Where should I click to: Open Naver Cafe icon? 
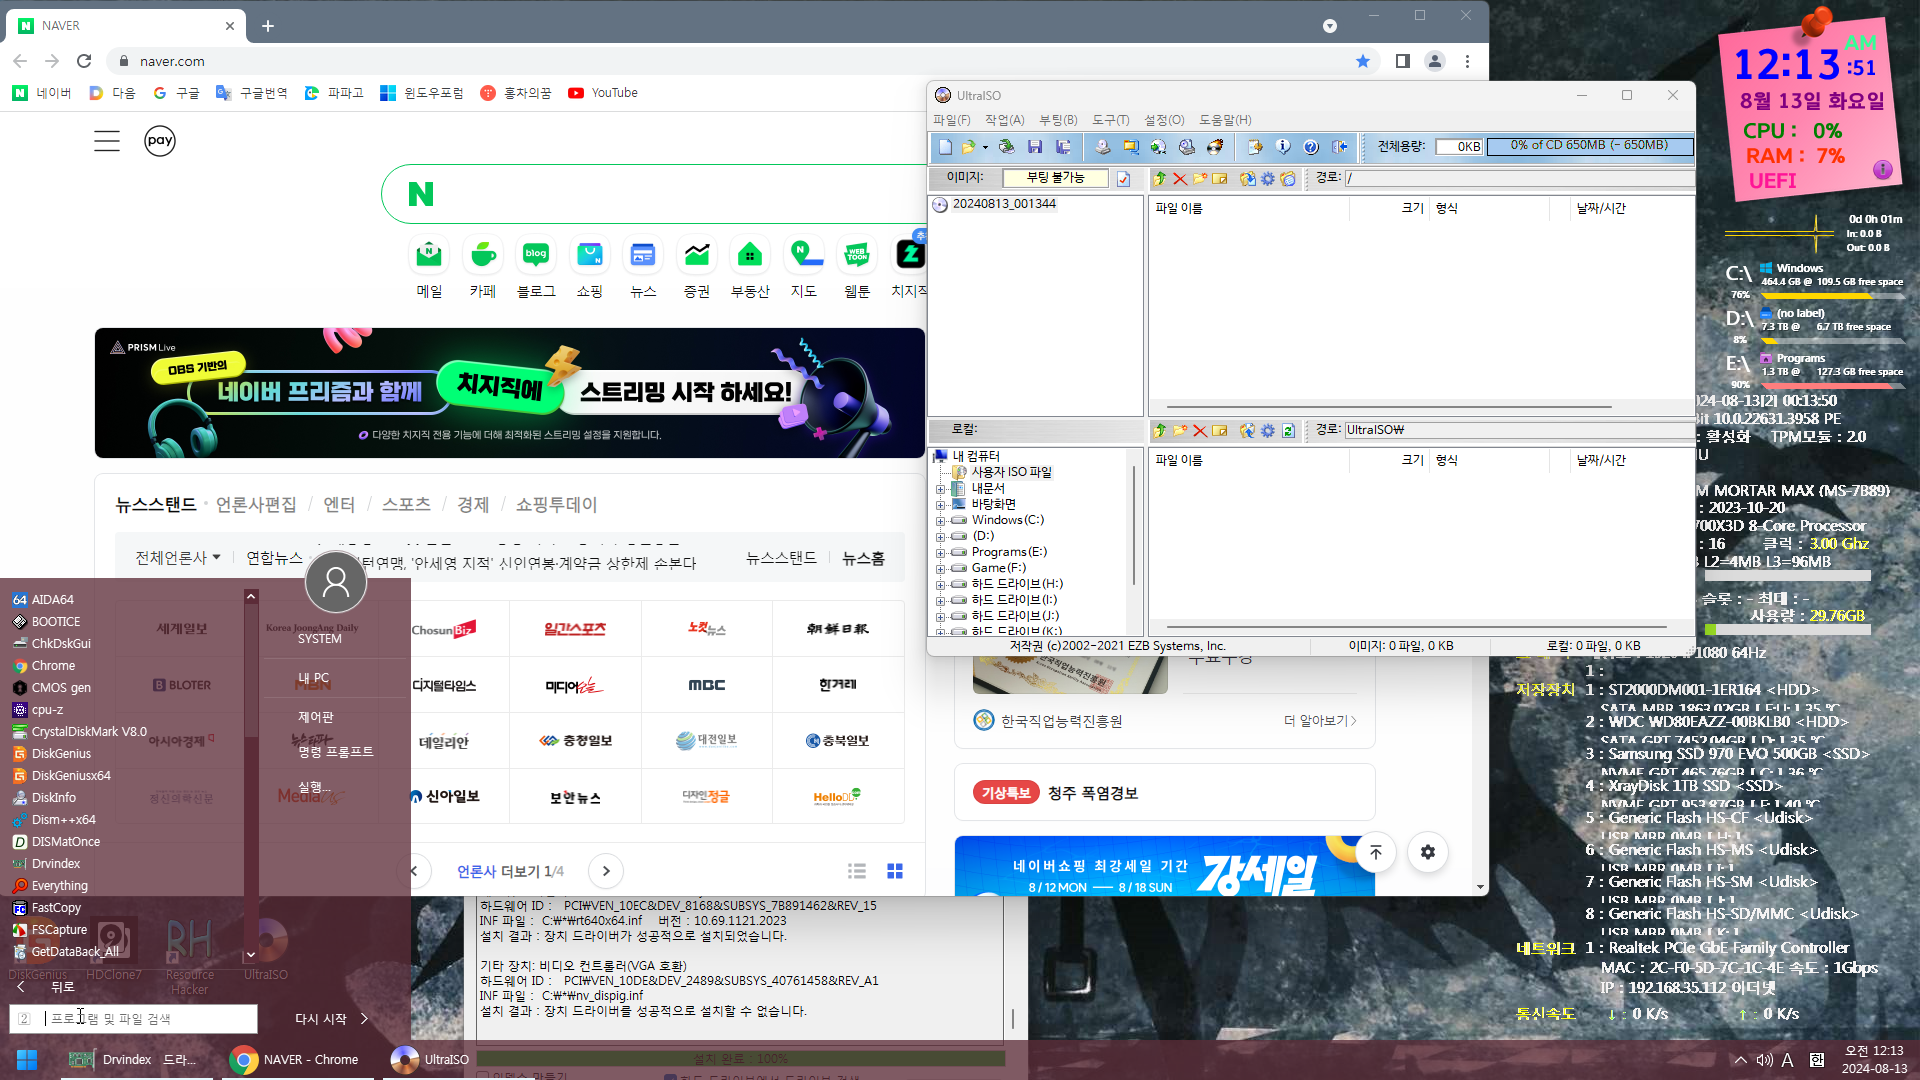point(483,256)
